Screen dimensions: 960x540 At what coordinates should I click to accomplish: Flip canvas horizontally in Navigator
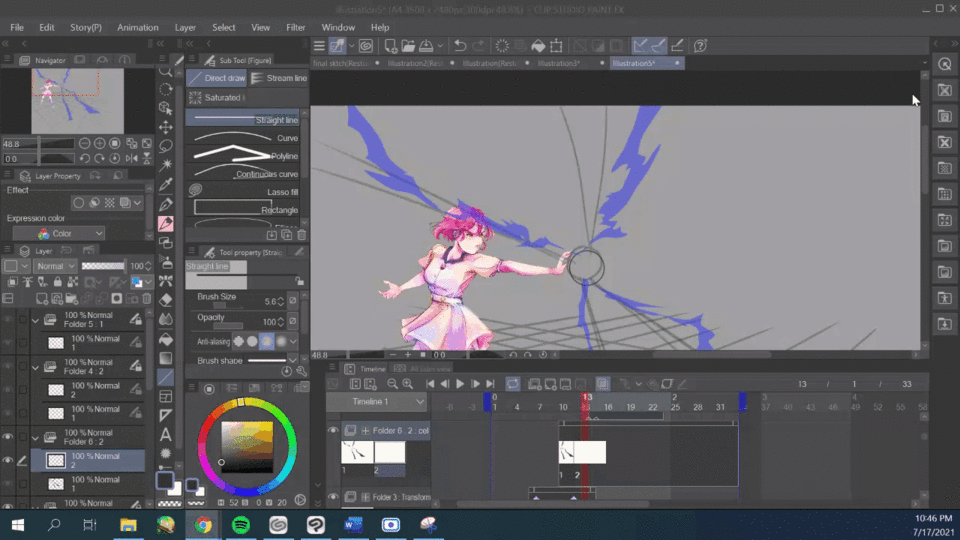[x=132, y=159]
